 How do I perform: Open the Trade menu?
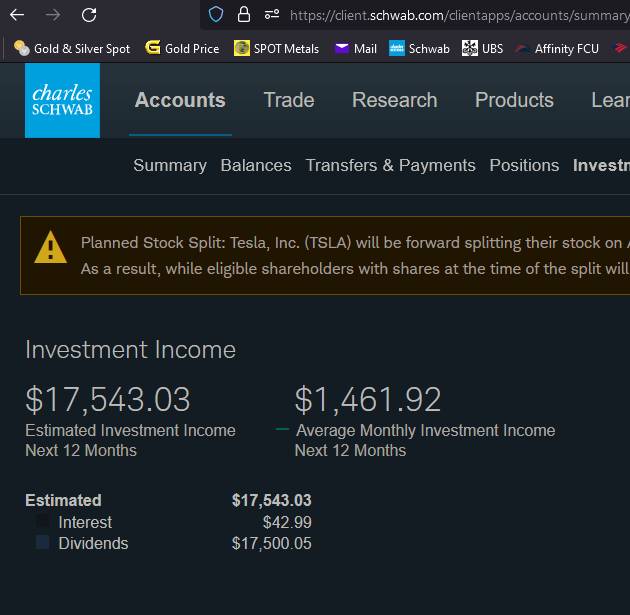(289, 100)
